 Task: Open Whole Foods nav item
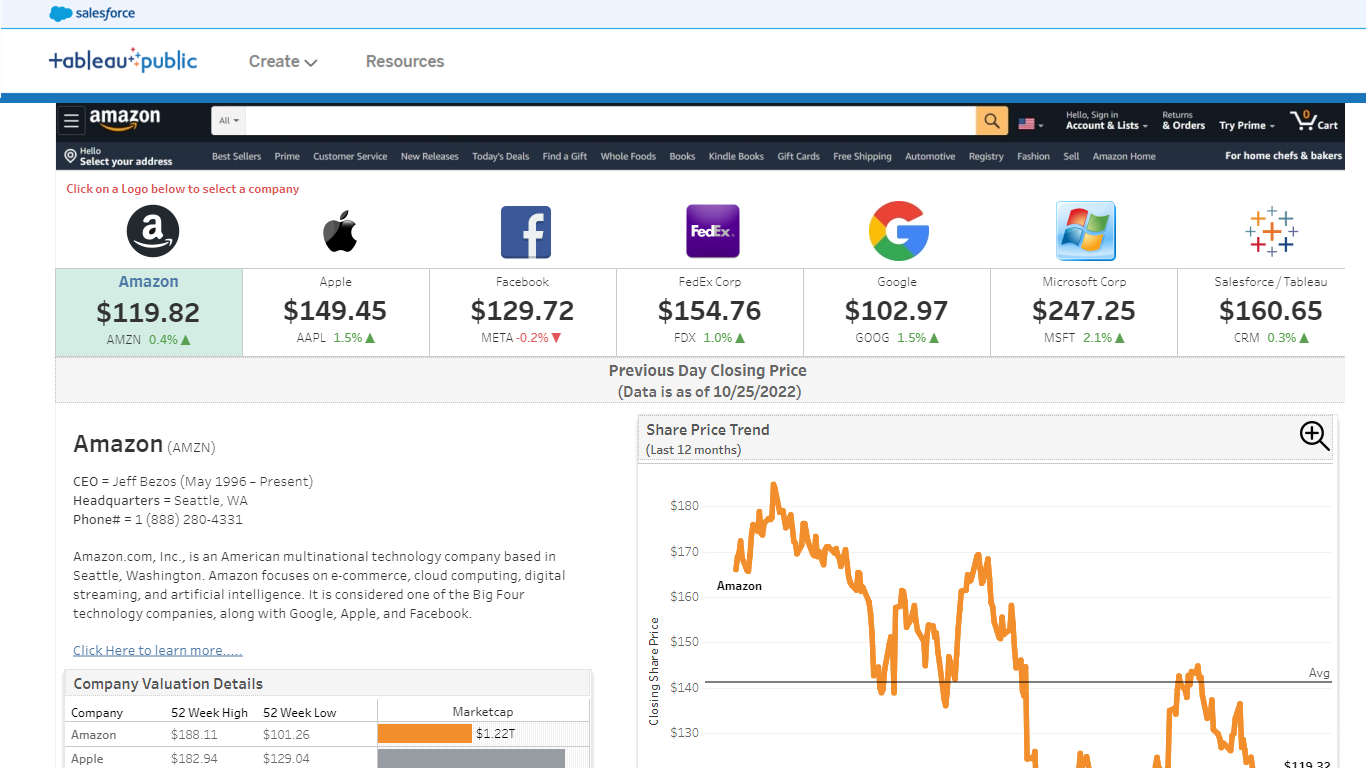628,156
